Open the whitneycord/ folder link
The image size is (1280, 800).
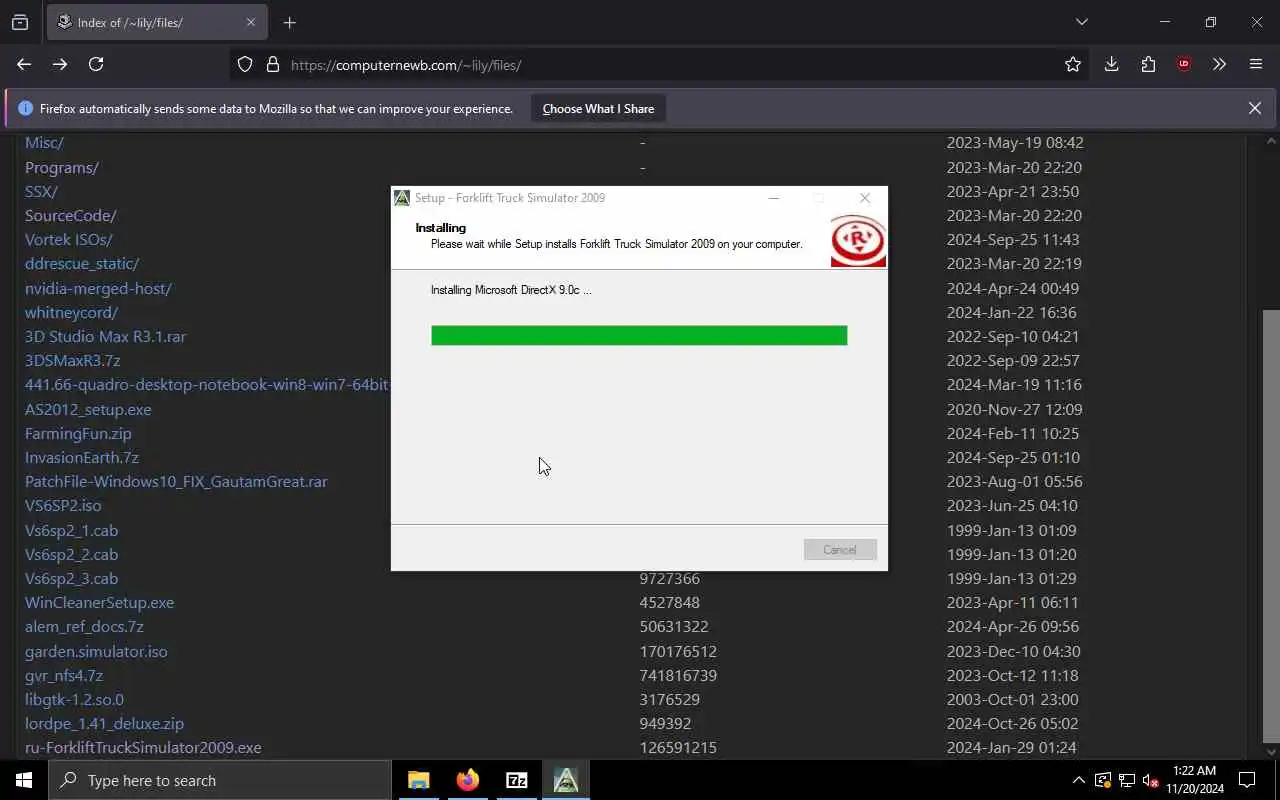point(71,312)
